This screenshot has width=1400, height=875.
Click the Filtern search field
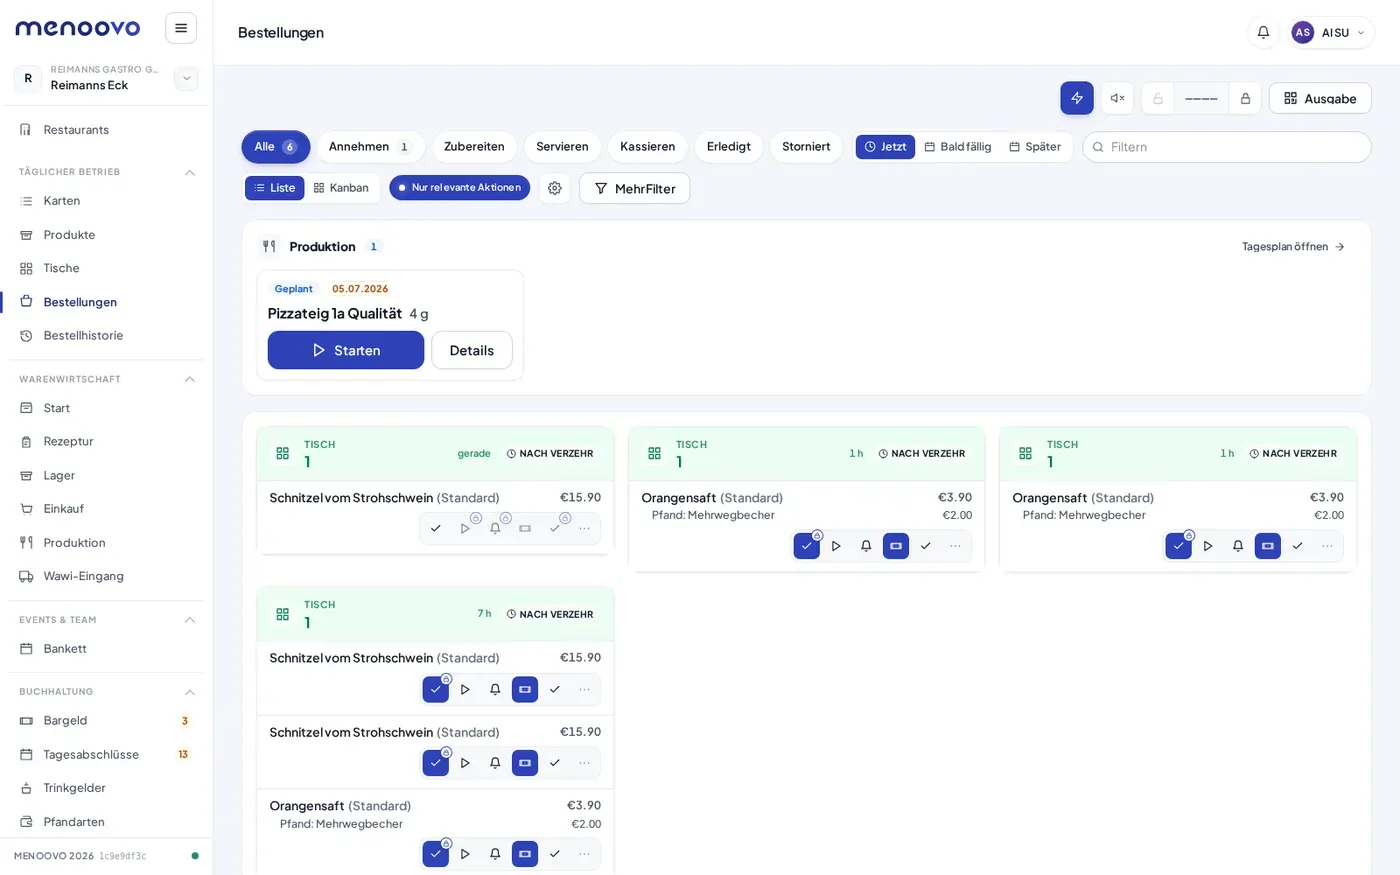point(1227,147)
